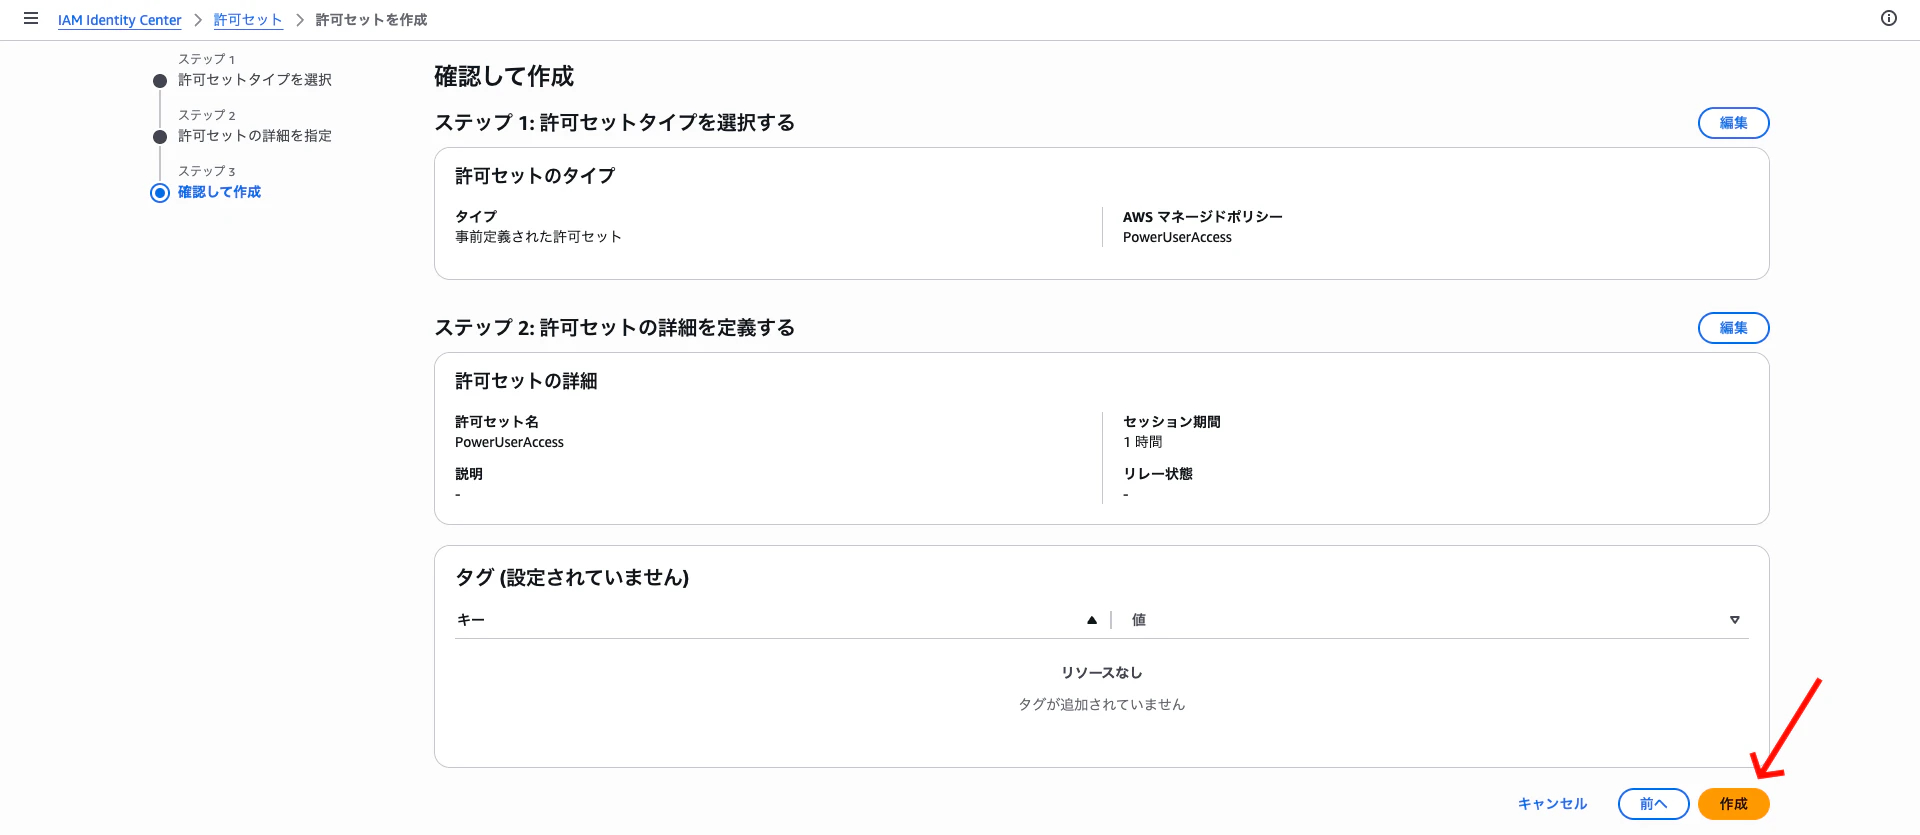Open the 許可セット breadcrumb link
Screen dimensions: 1920x835
pyautogui.click(x=249, y=19)
